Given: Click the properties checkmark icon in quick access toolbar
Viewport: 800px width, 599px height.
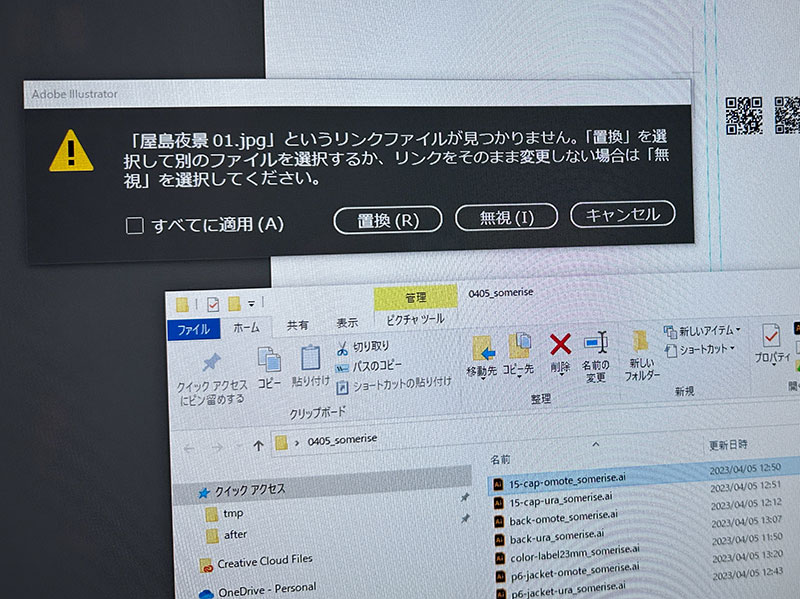Looking at the screenshot, I should (213, 305).
